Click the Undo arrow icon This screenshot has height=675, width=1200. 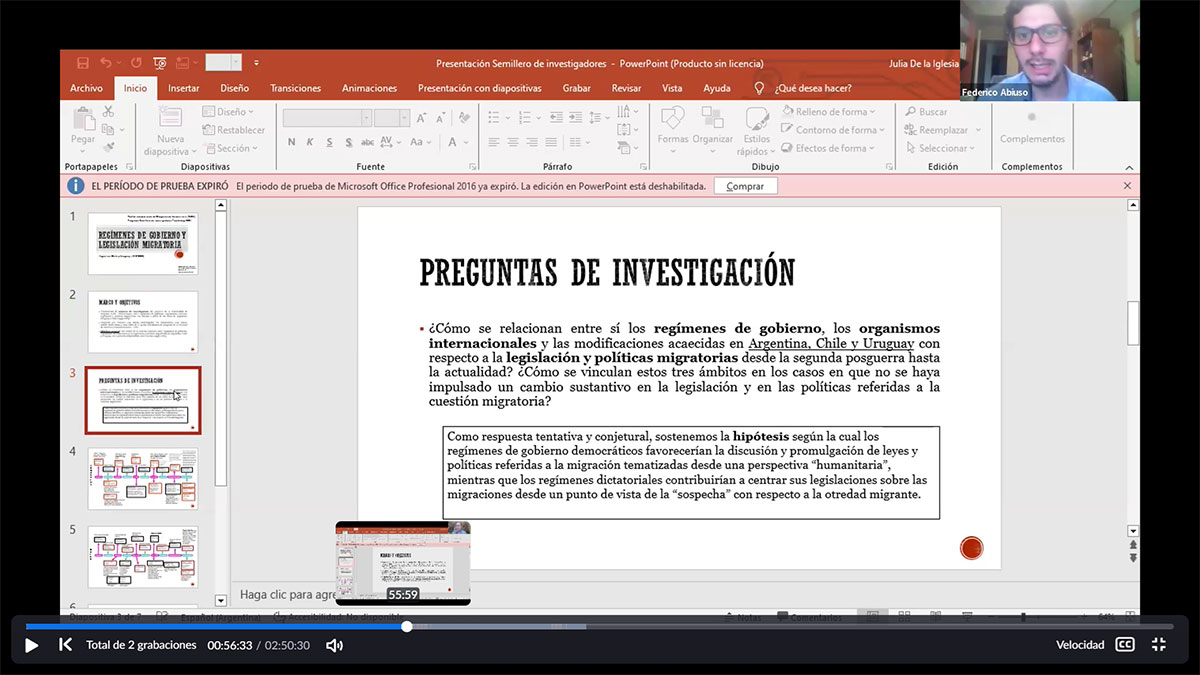pos(106,63)
